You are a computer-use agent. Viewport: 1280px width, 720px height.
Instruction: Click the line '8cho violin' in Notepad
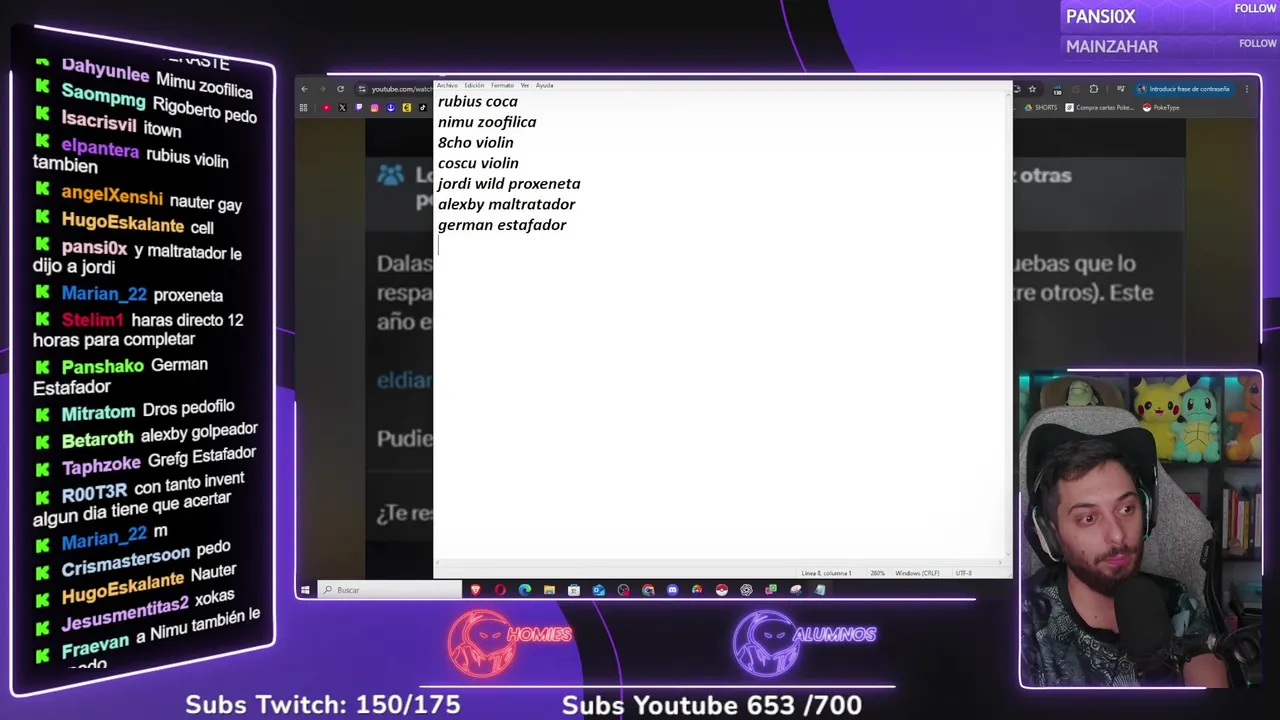(476, 143)
